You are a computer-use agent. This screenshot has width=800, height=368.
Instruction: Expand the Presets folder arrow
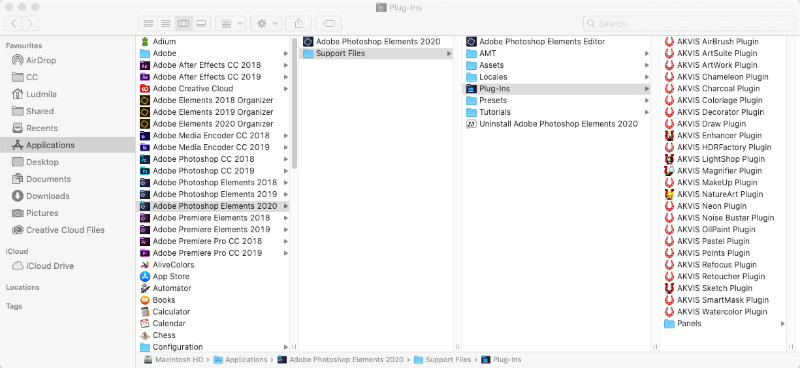click(x=646, y=100)
